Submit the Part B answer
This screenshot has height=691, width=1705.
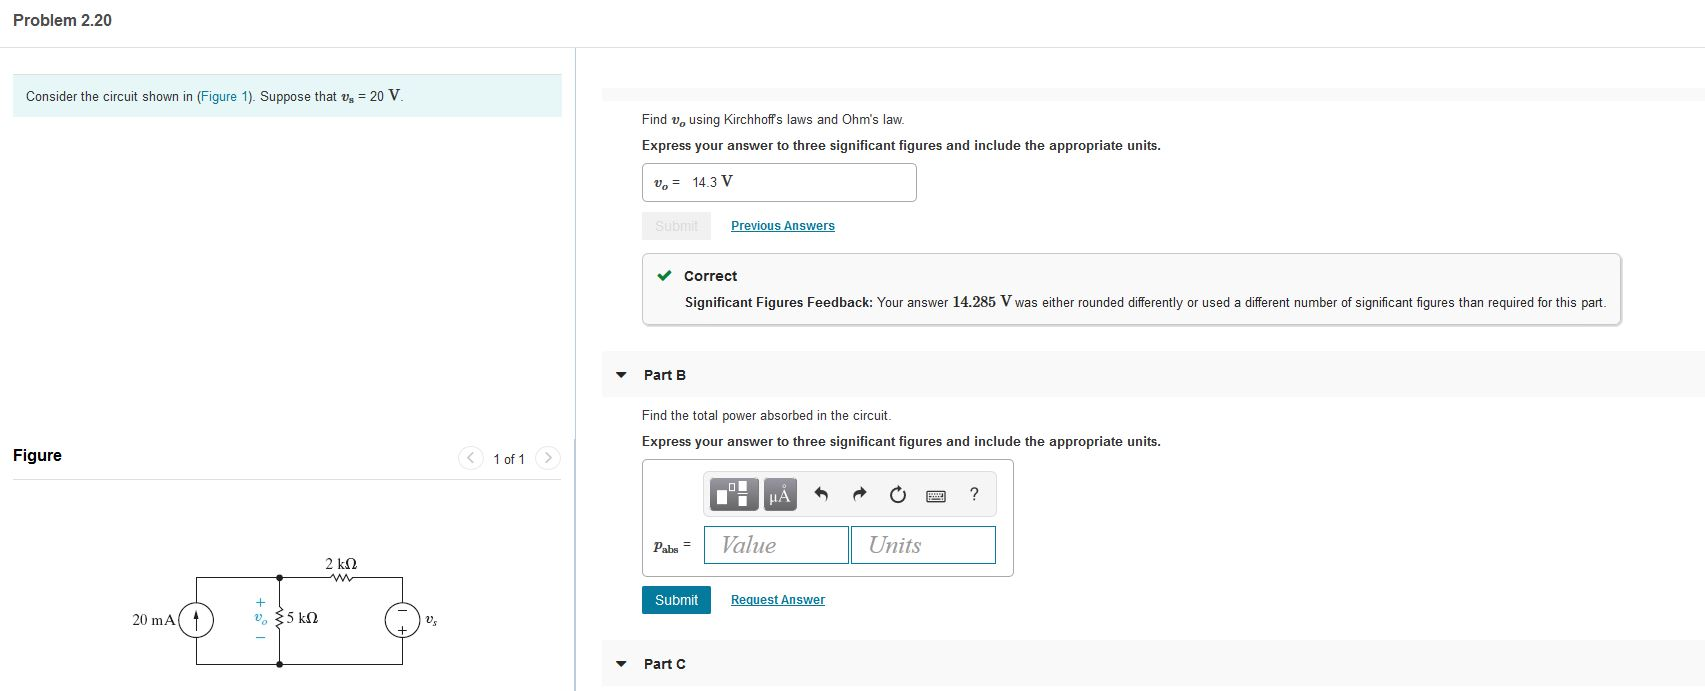click(676, 600)
